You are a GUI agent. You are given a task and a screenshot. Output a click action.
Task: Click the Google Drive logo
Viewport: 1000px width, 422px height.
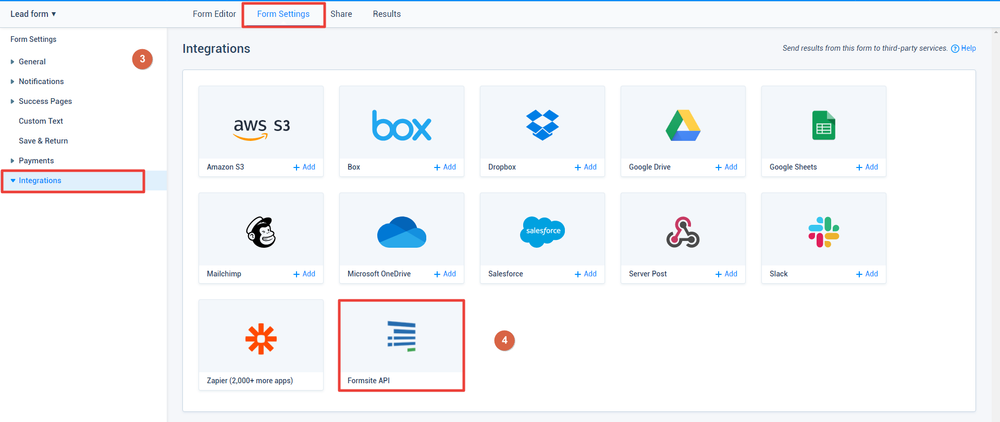pos(683,125)
